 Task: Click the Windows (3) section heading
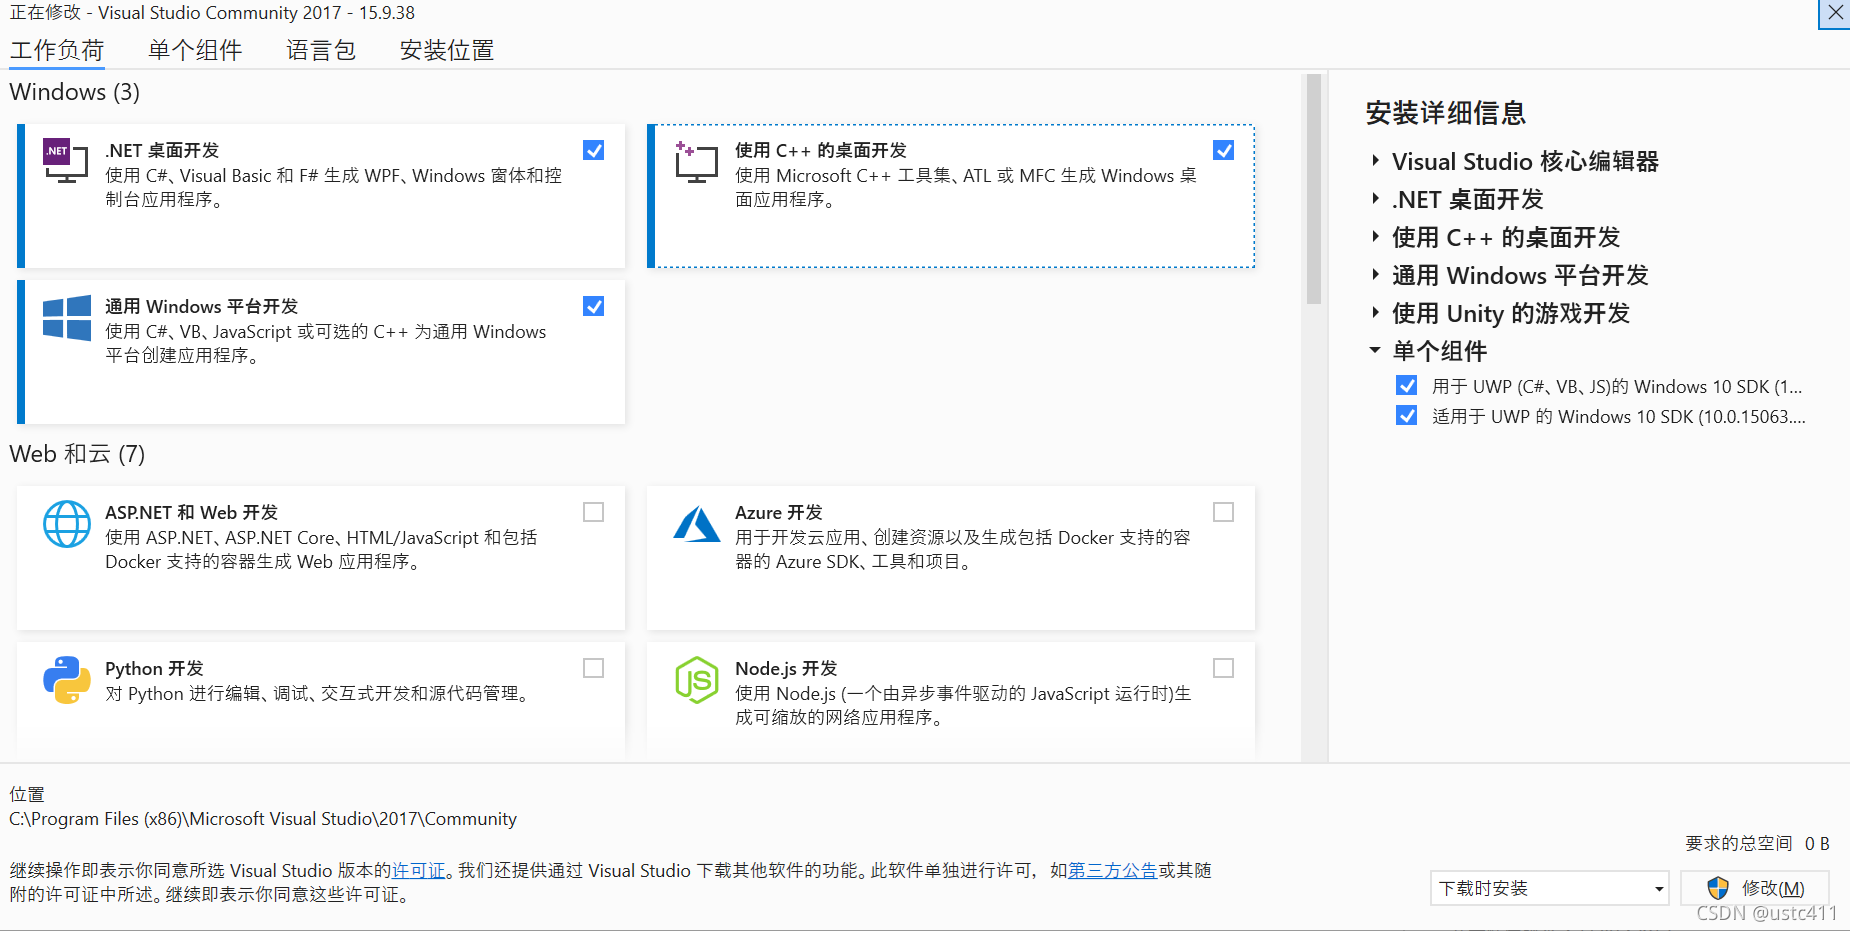[x=75, y=92]
